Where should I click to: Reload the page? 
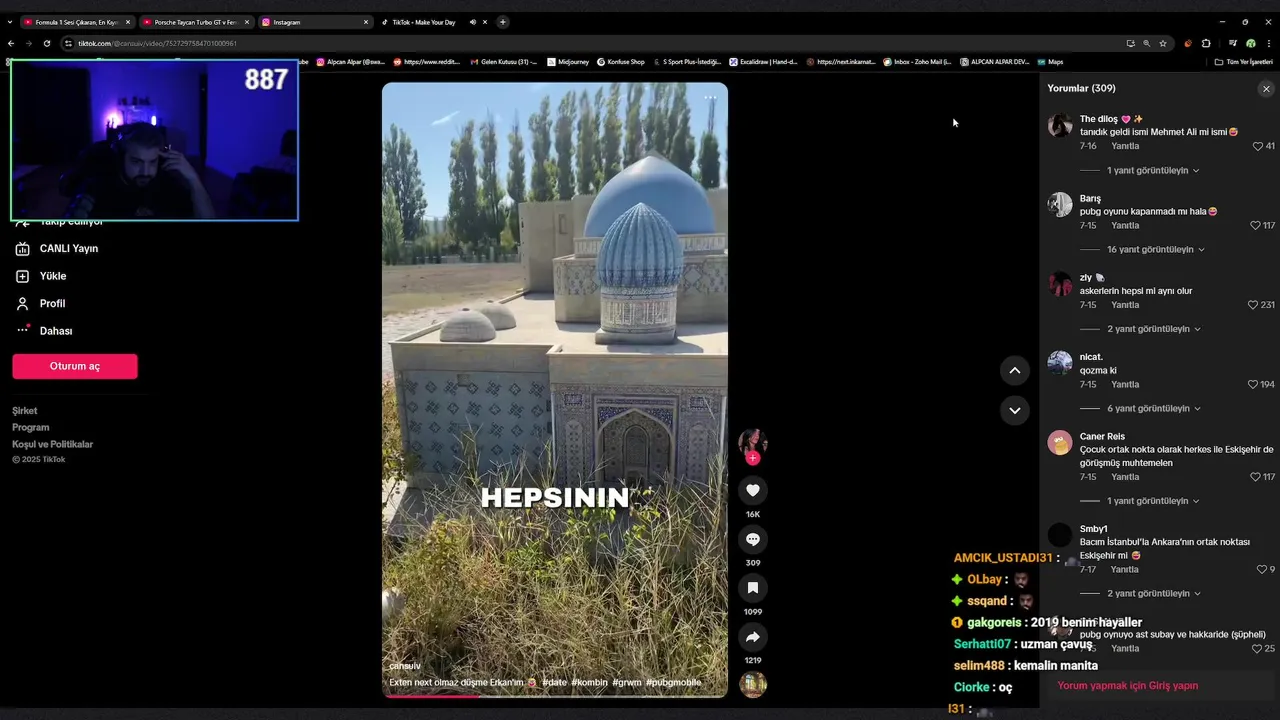tap(46, 43)
